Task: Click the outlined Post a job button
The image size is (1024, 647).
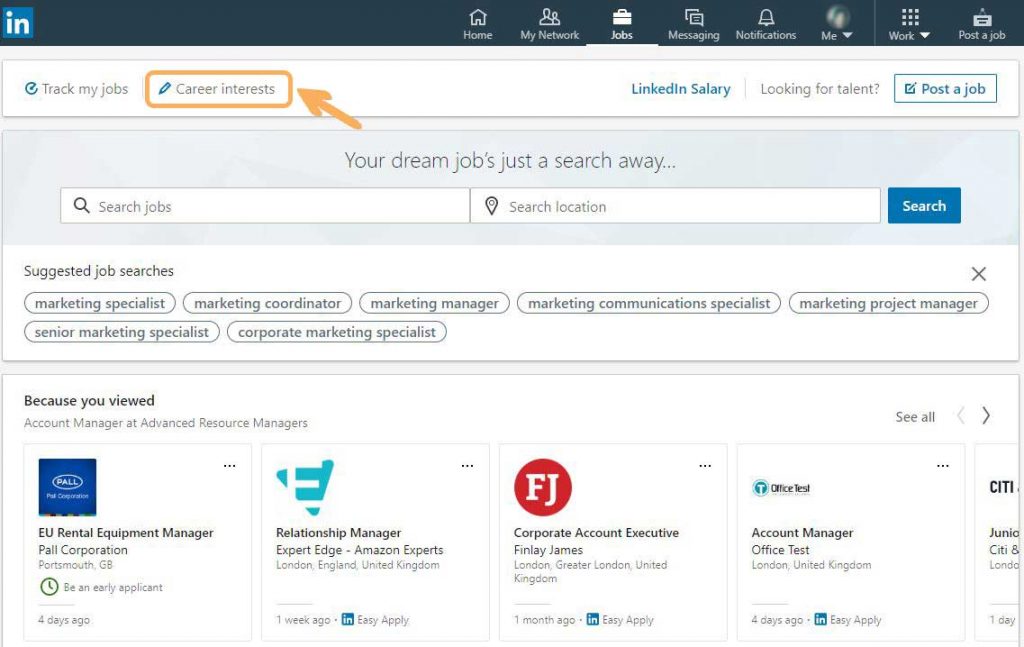Action: 945,89
